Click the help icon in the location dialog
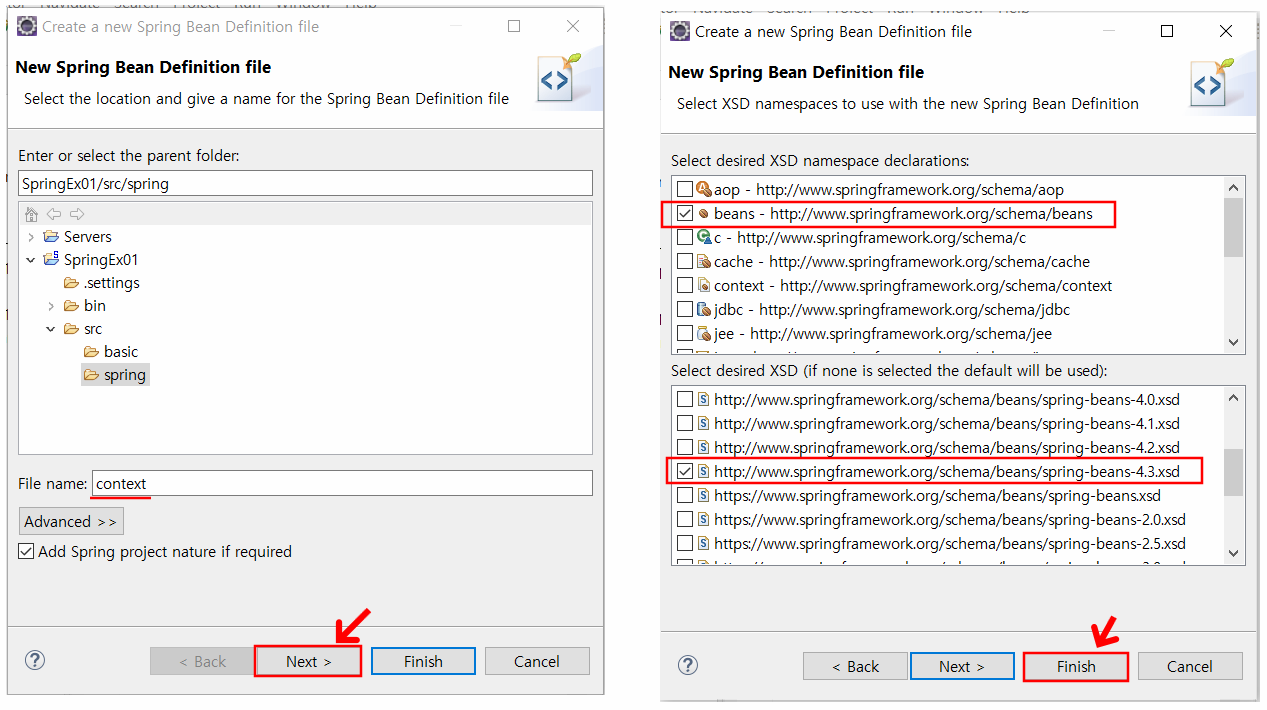 click(x=35, y=660)
